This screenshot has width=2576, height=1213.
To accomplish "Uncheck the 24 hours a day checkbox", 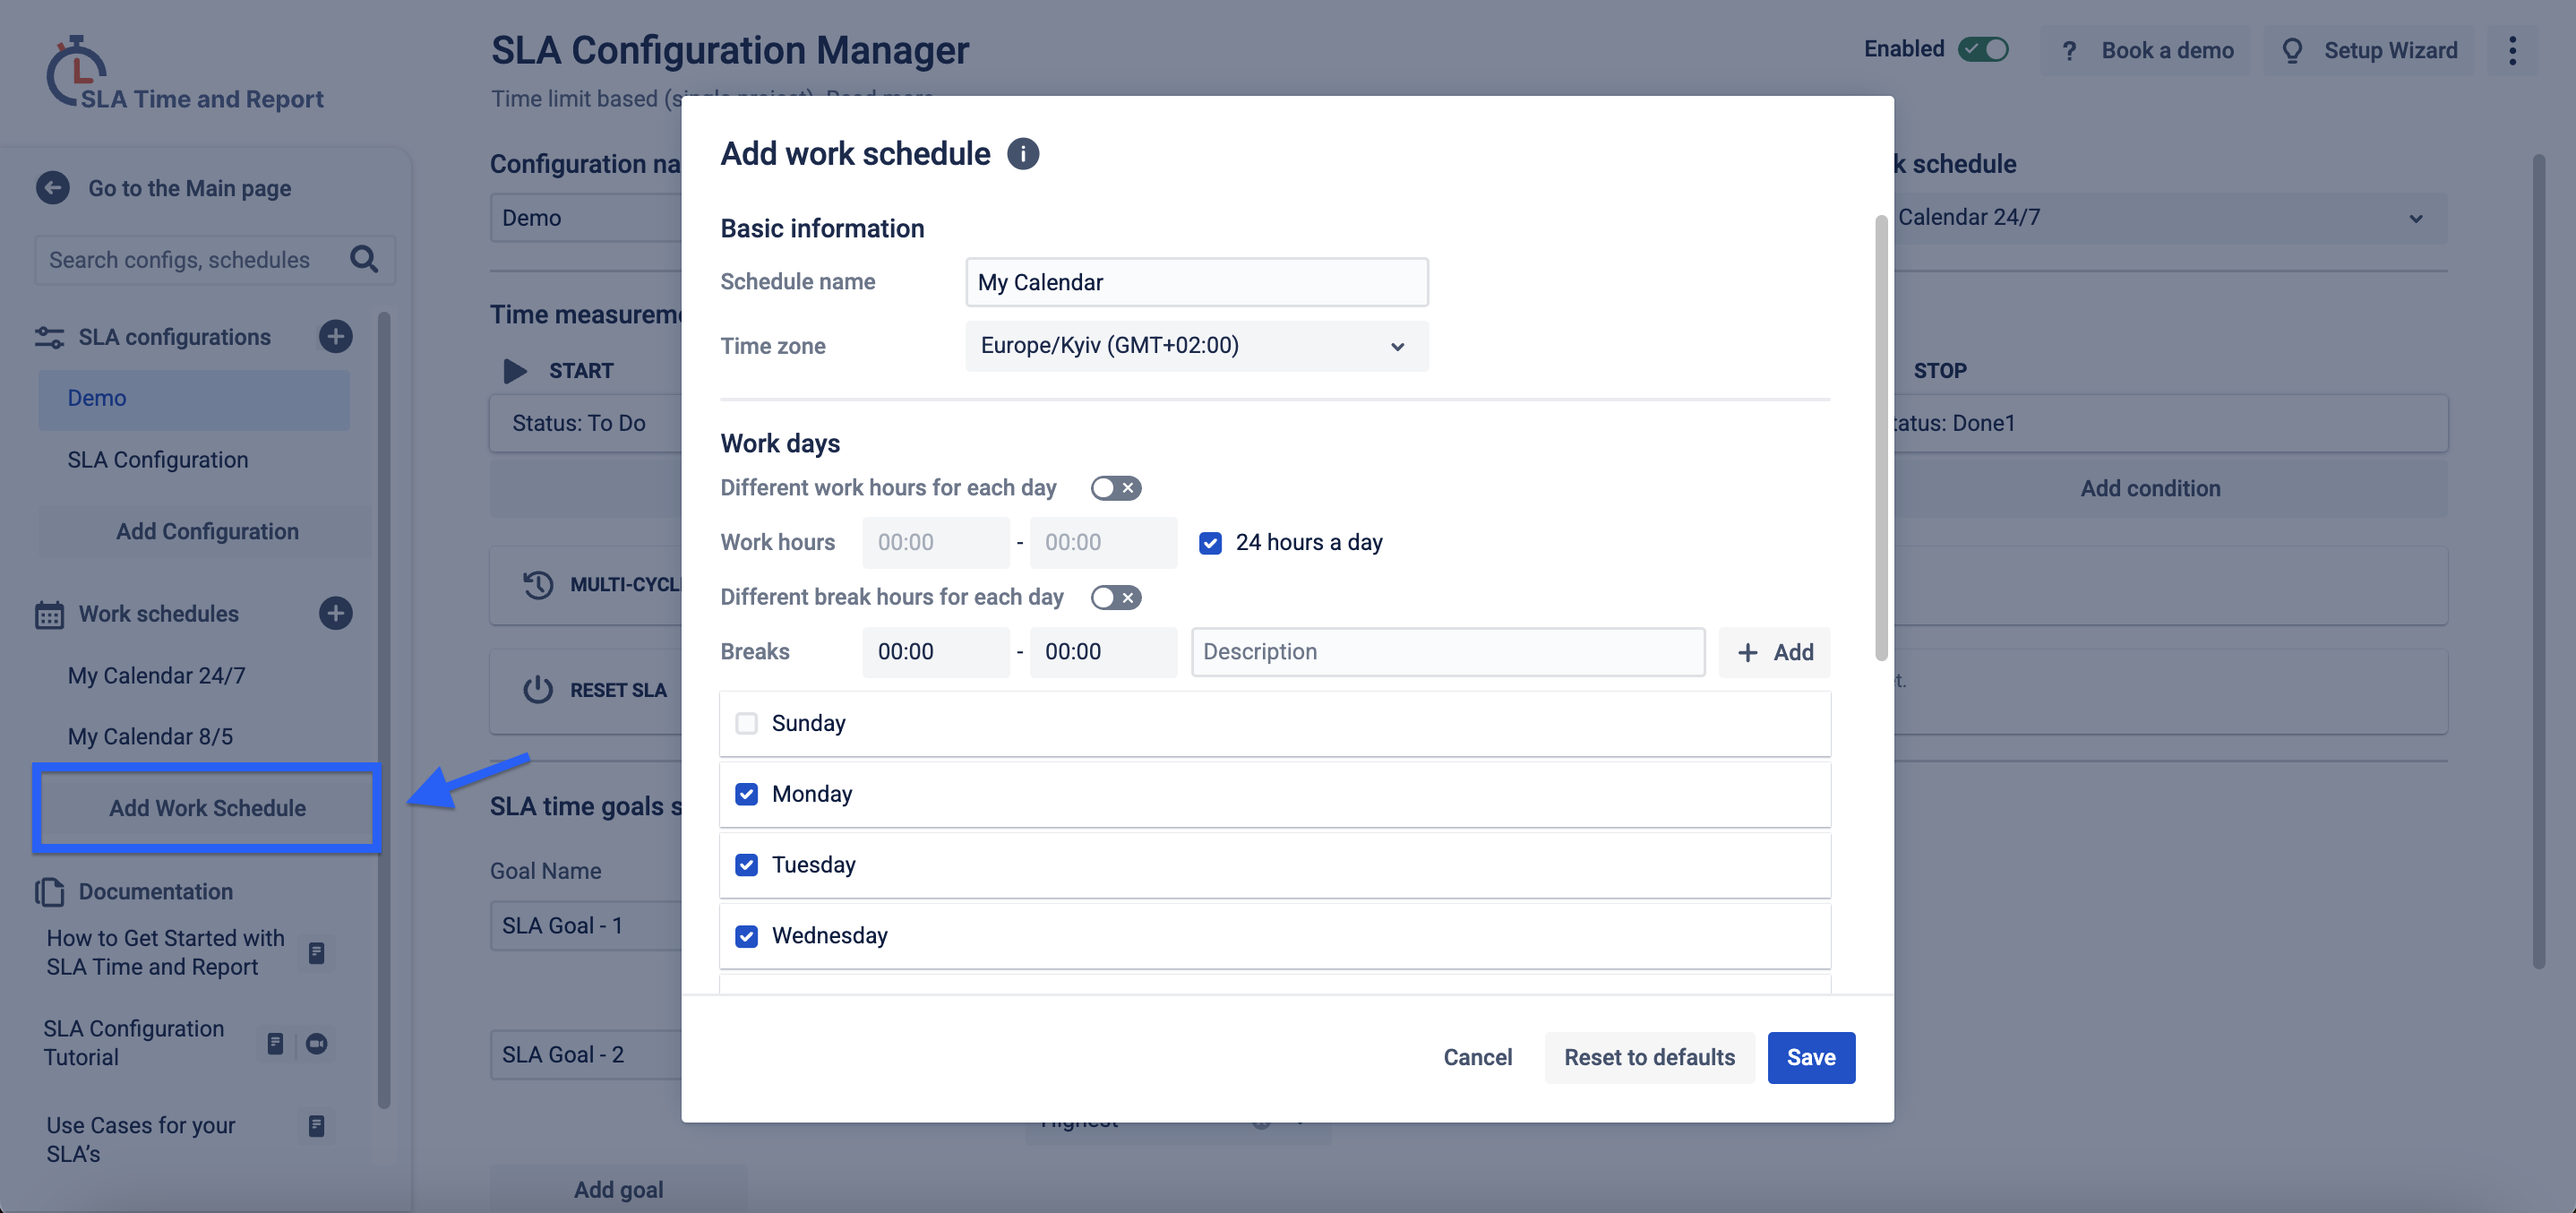I will pyautogui.click(x=1210, y=543).
